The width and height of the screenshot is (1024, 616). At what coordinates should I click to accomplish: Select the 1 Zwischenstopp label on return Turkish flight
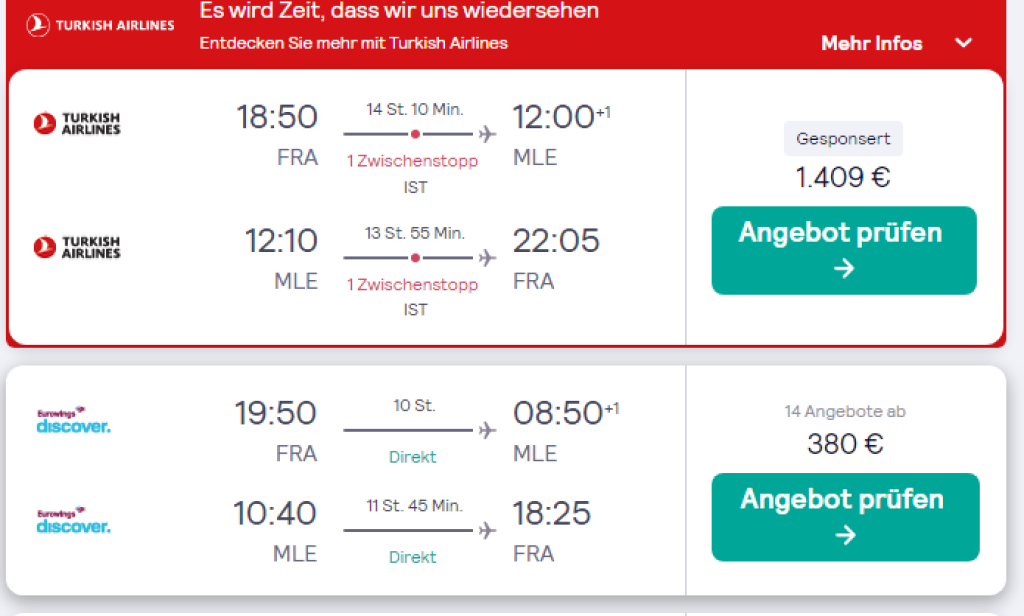pos(412,285)
